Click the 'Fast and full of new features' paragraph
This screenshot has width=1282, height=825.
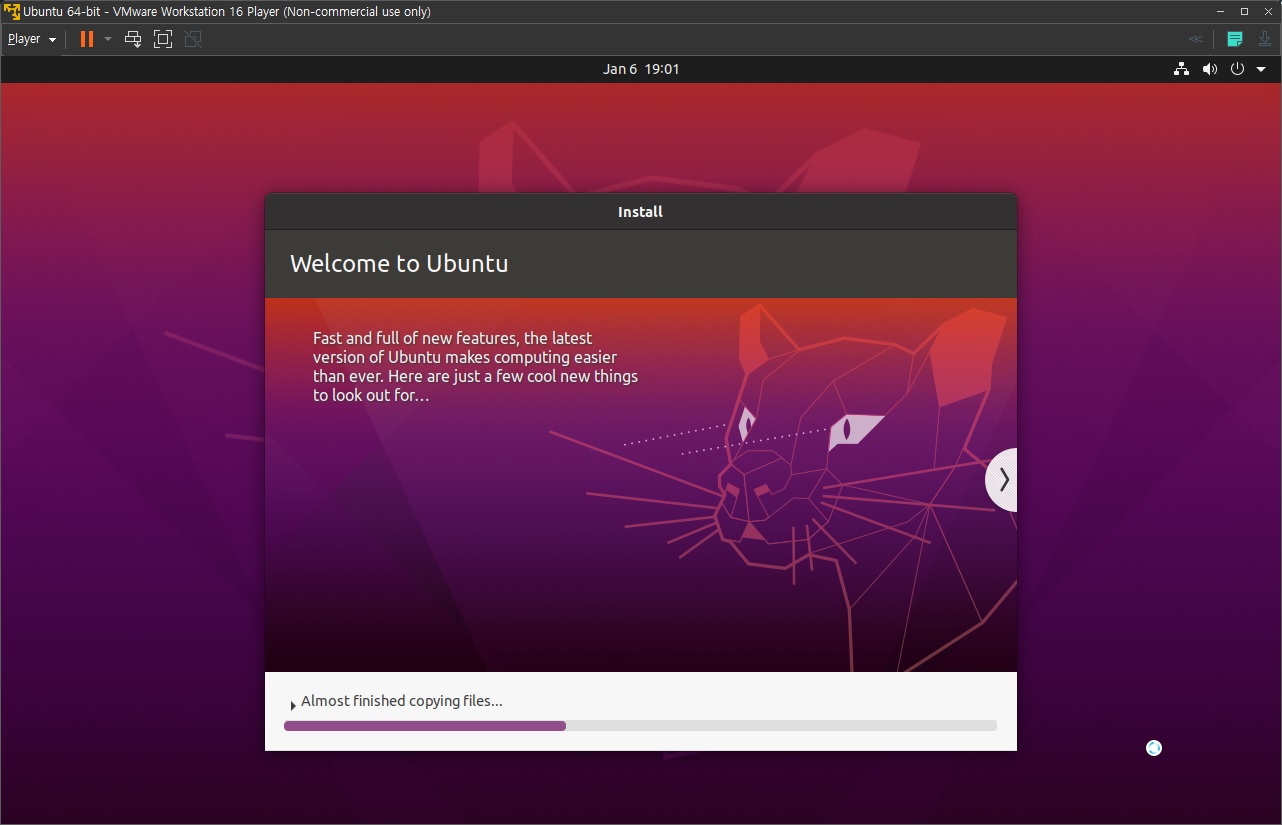tap(475, 367)
